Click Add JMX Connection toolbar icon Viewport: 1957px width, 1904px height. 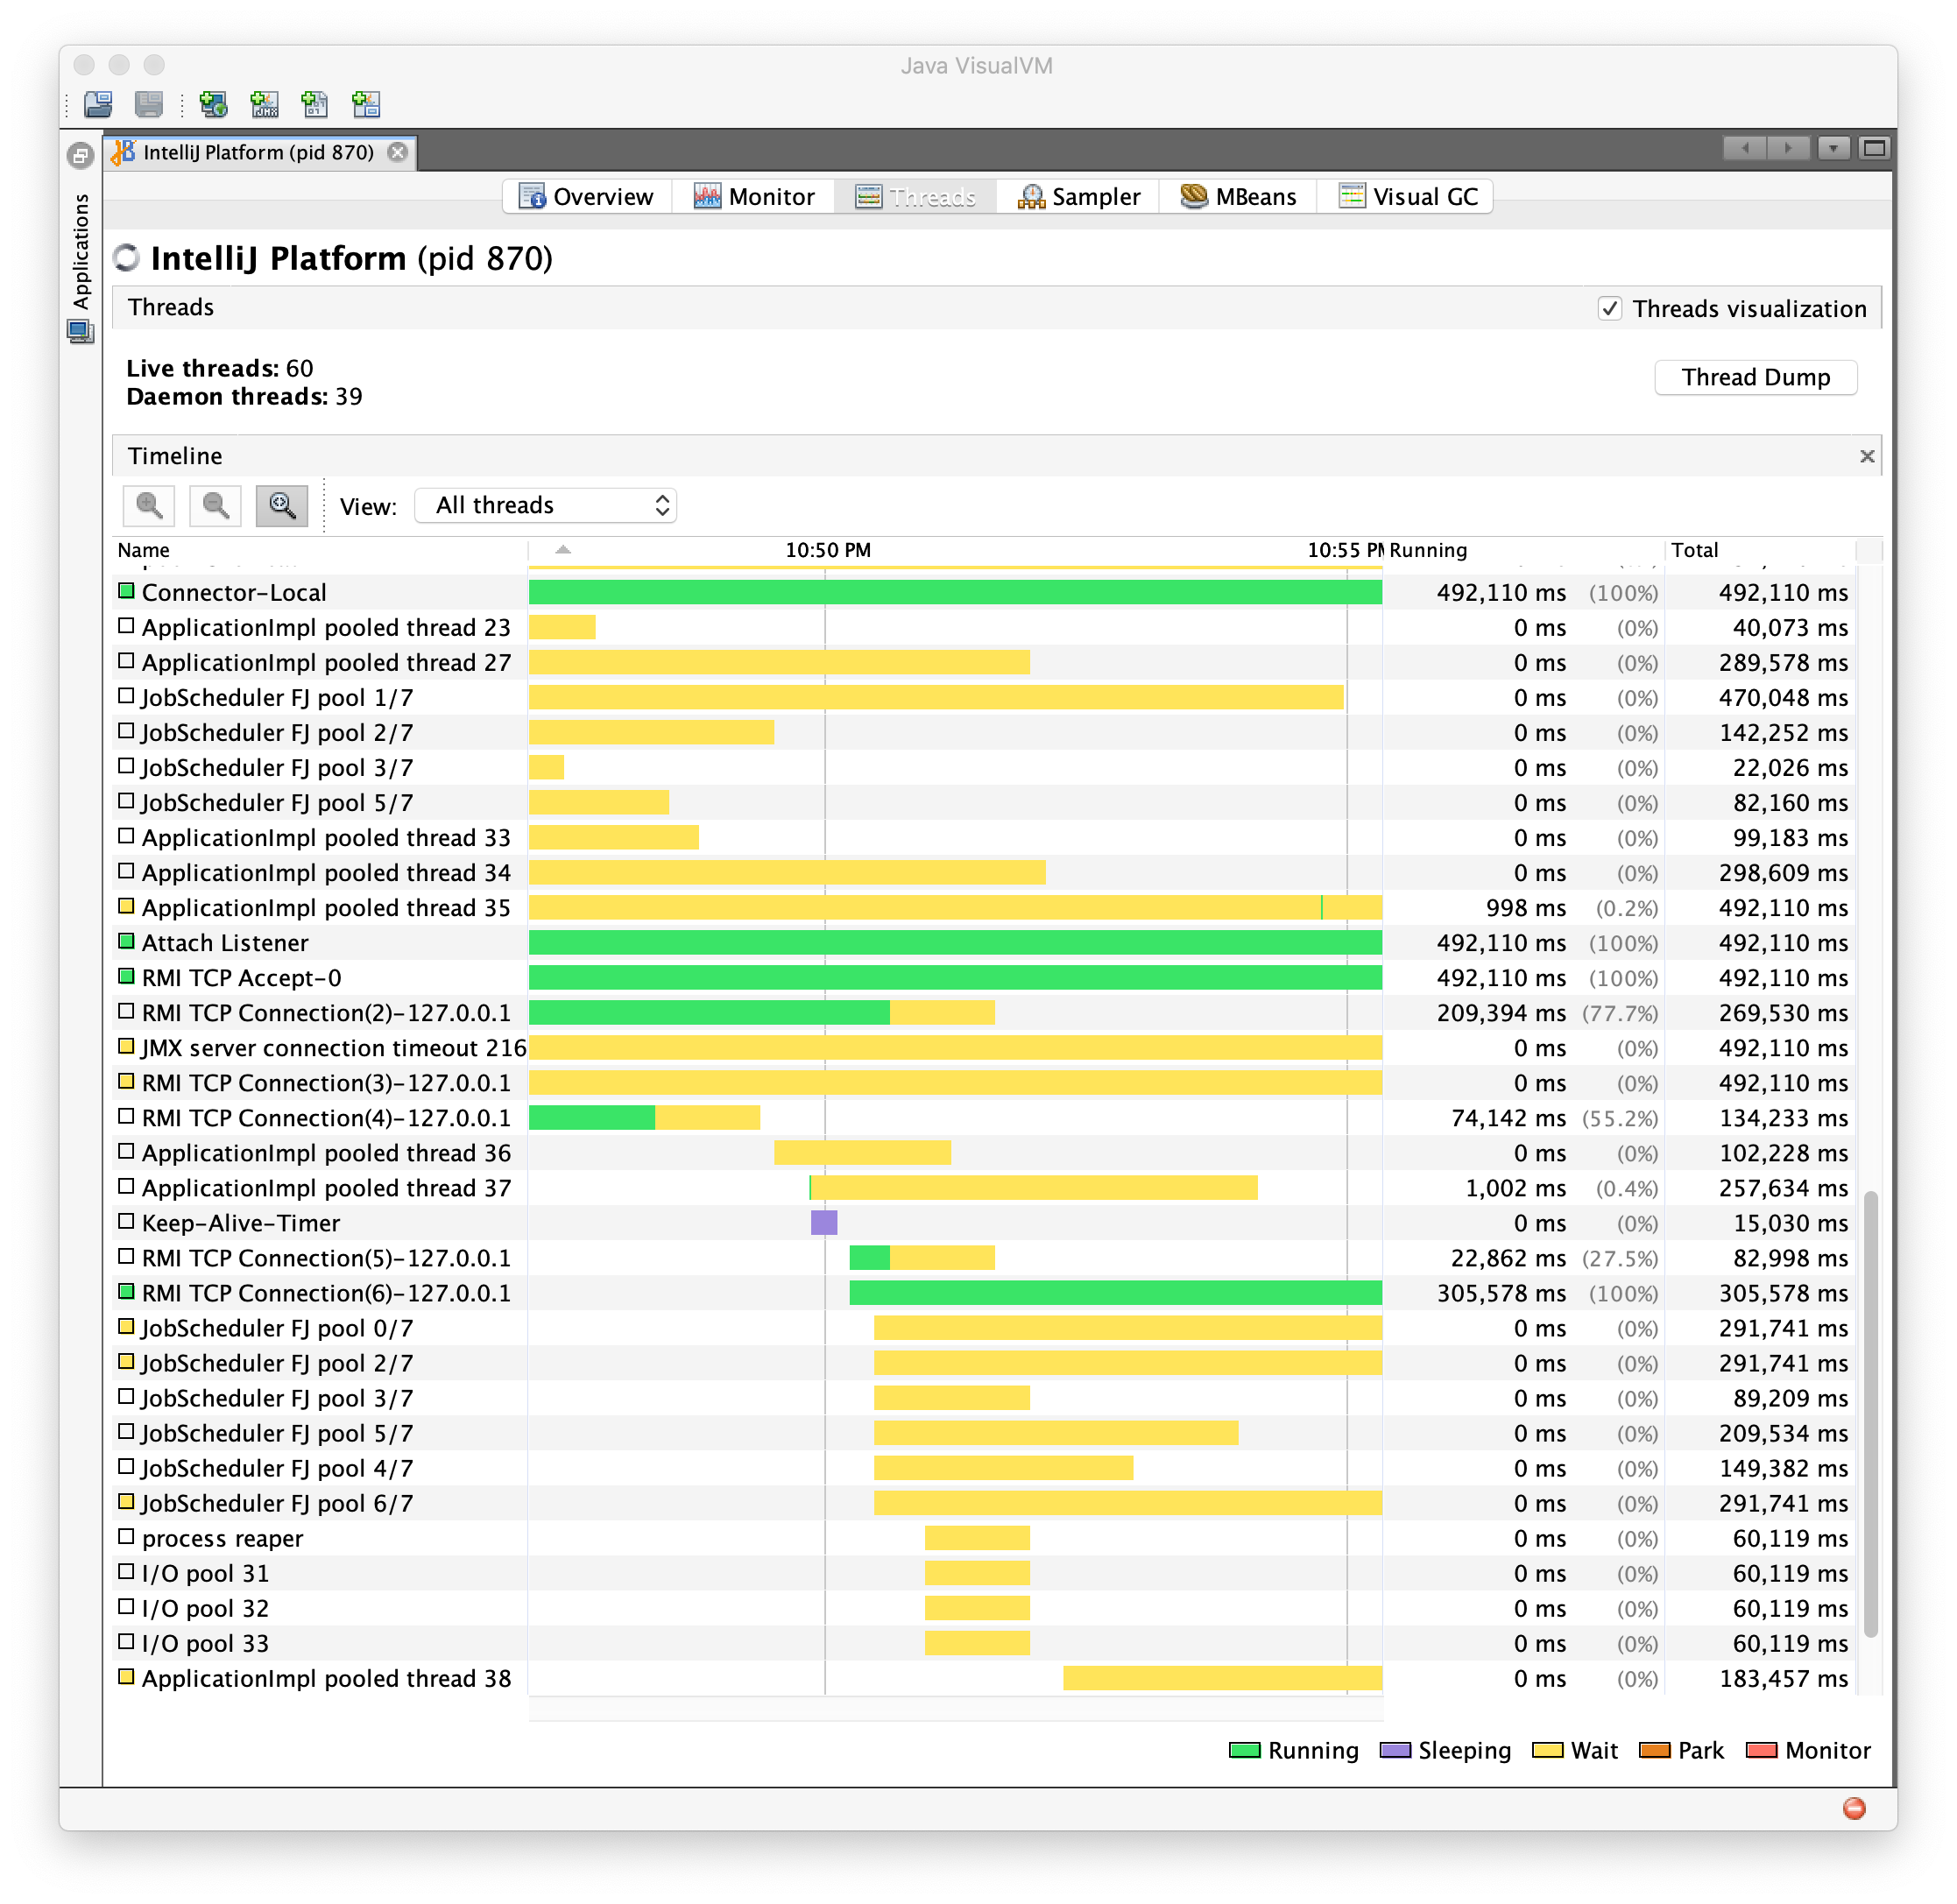[x=264, y=104]
